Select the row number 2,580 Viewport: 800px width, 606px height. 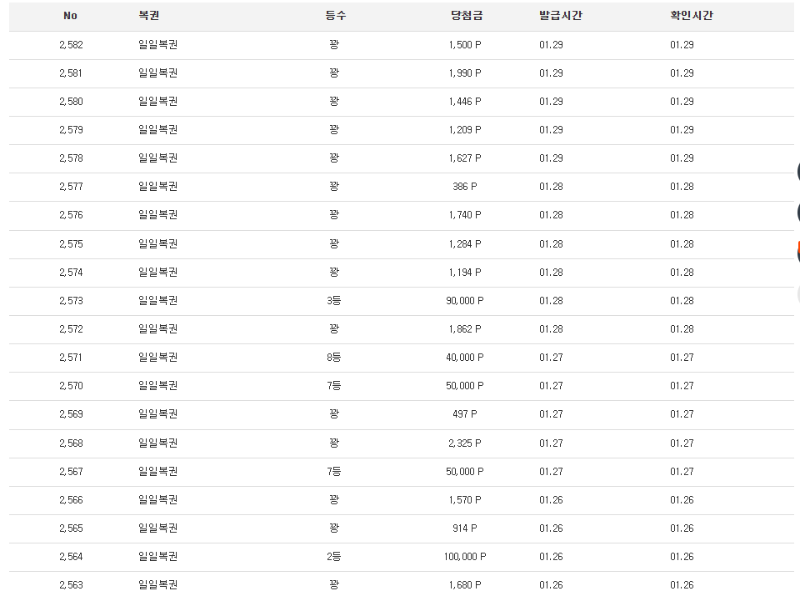pyautogui.click(x=71, y=102)
